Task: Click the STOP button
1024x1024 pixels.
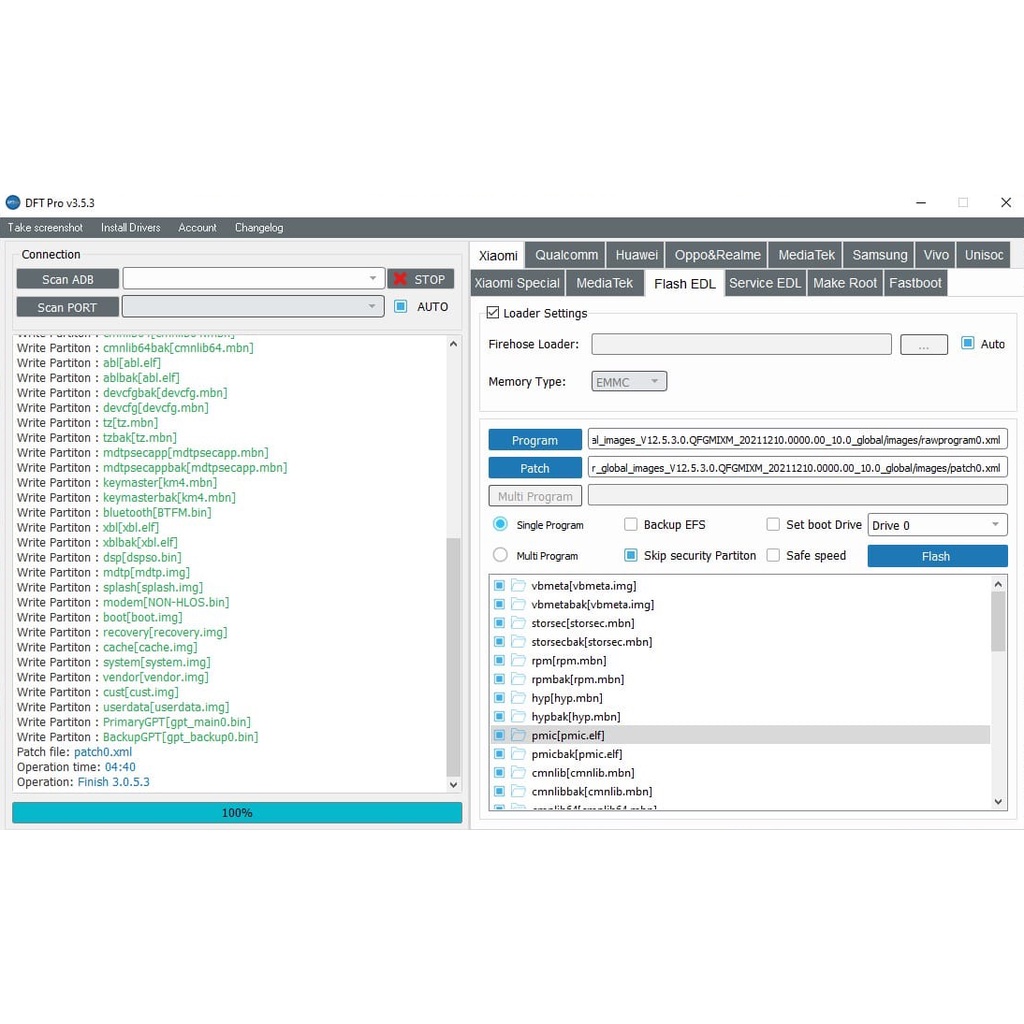Action: (x=421, y=279)
